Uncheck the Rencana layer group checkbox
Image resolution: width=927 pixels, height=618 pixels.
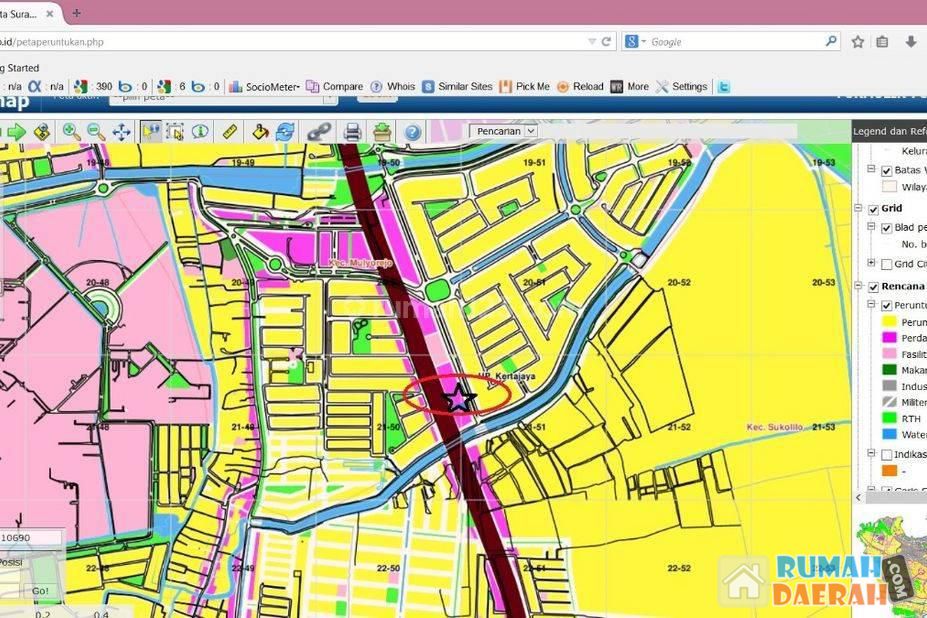[871, 287]
